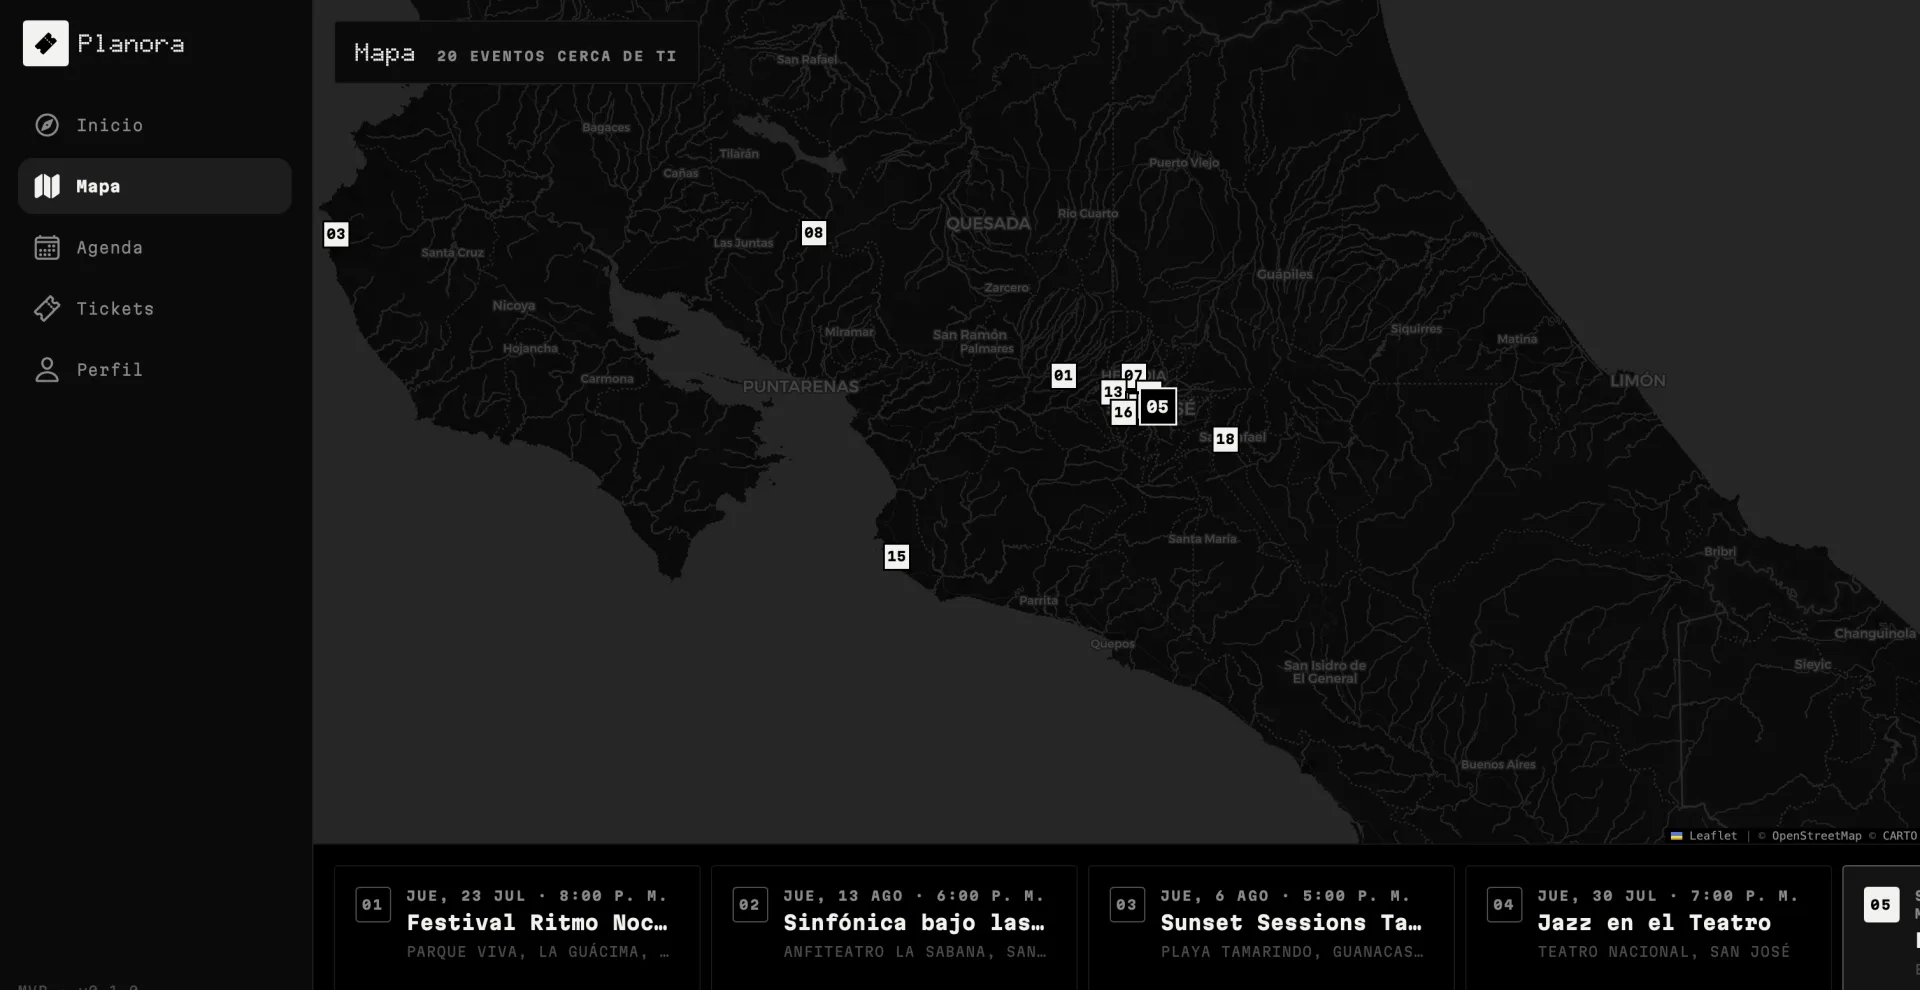The image size is (1920, 990).
Task: Click the 03 number badge on event card
Action: coord(1126,905)
